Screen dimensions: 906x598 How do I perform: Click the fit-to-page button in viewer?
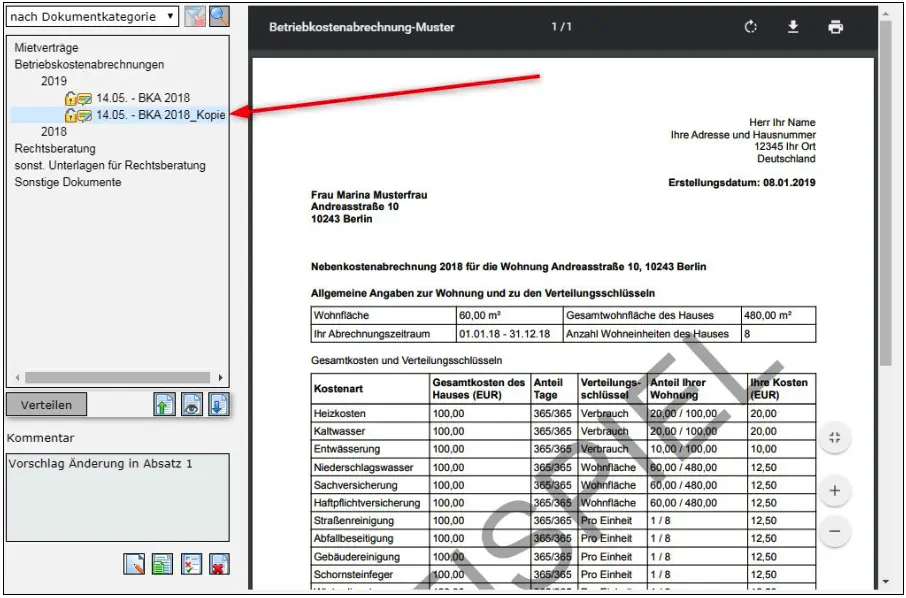835,437
